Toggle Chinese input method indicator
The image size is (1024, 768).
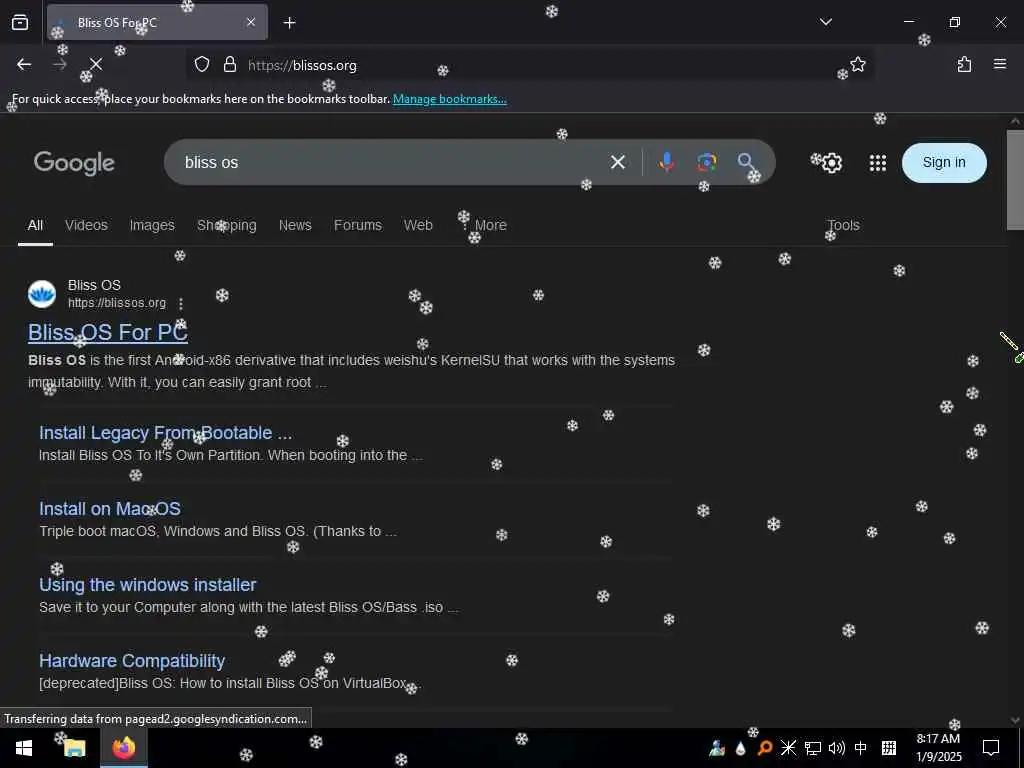(x=861, y=748)
